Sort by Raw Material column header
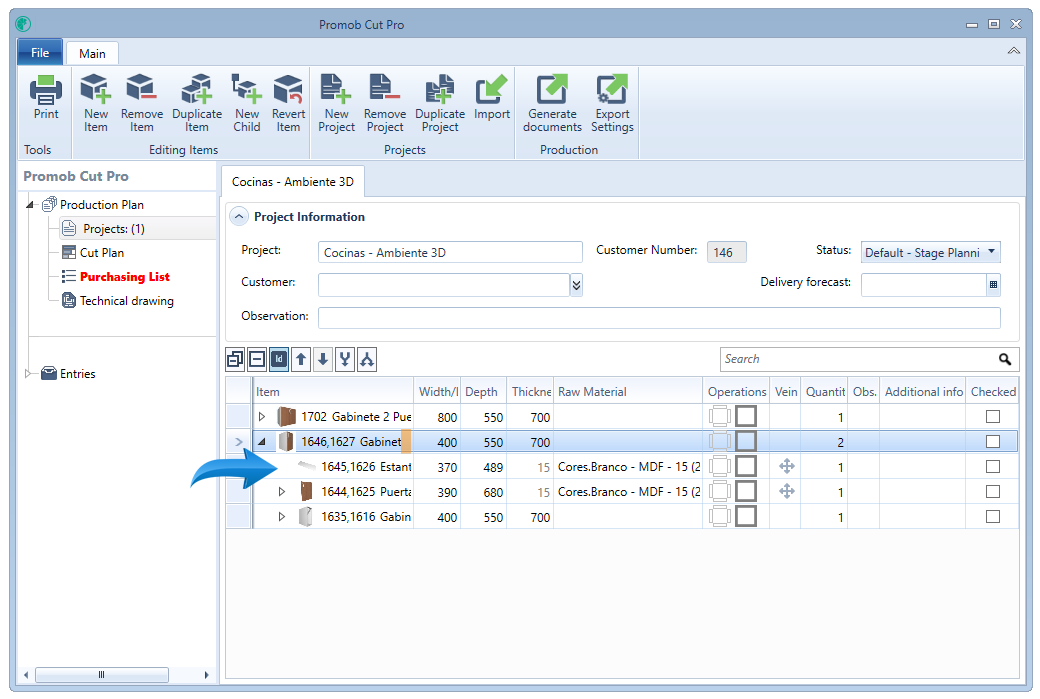 tap(627, 391)
